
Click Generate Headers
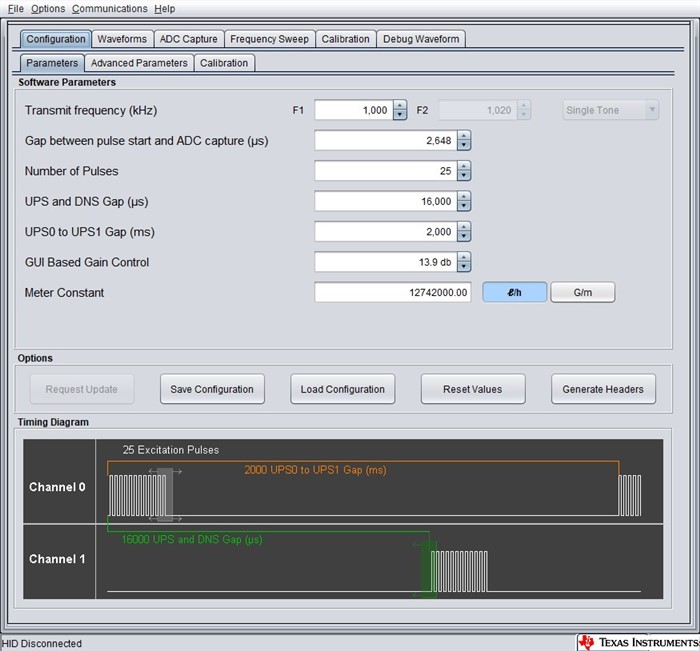point(603,389)
